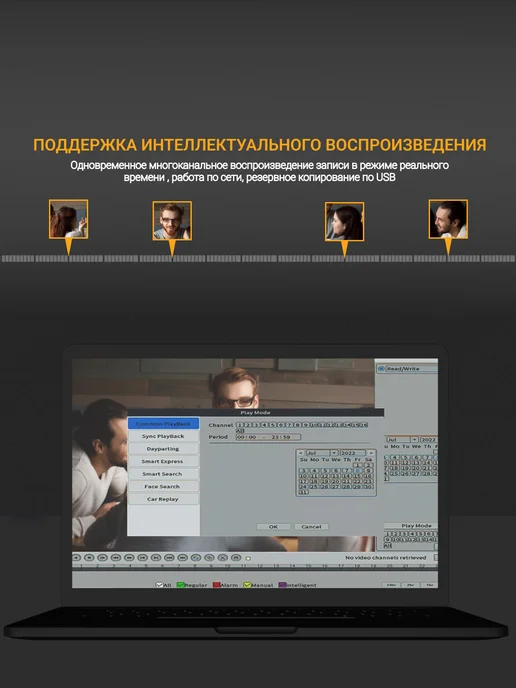This screenshot has width=516, height=688.
Task: Select the man with glasses face thumbnail
Action: (172, 221)
